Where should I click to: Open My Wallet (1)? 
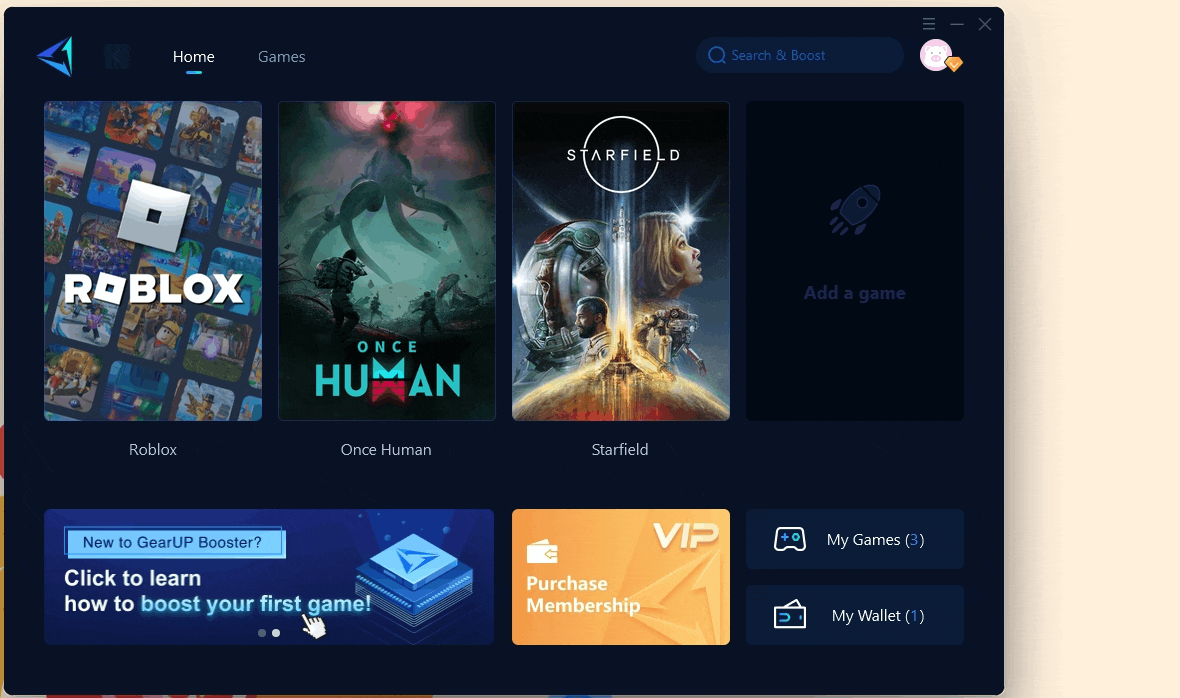coord(855,615)
